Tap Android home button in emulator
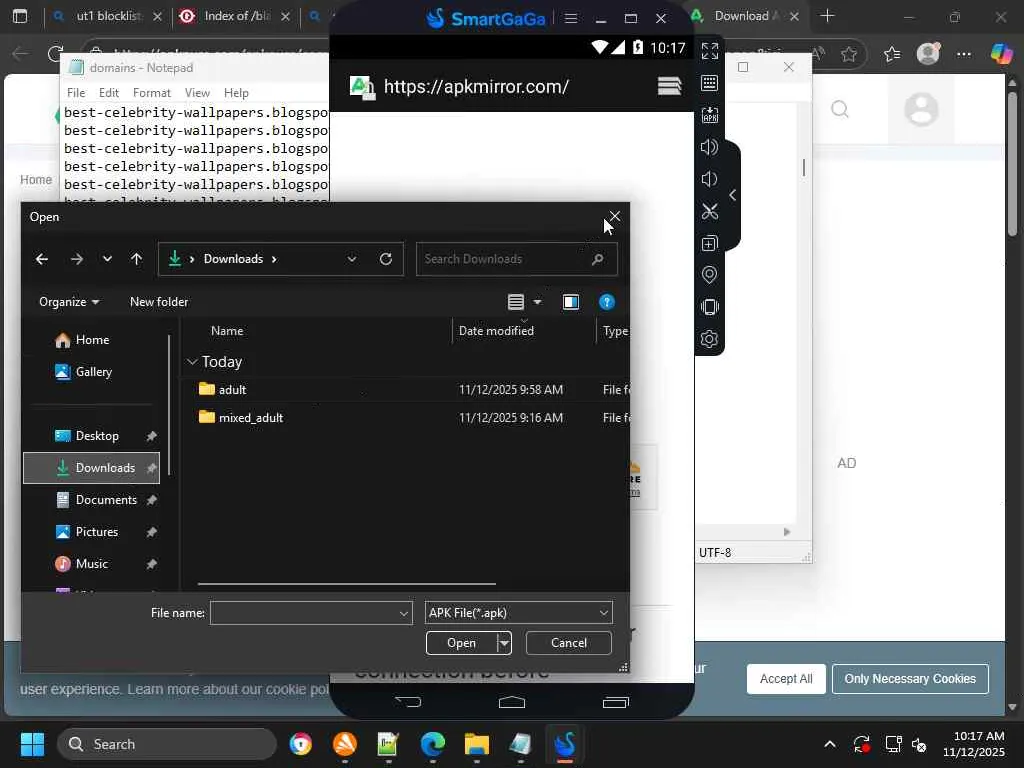The height and width of the screenshot is (768, 1024). click(511, 702)
